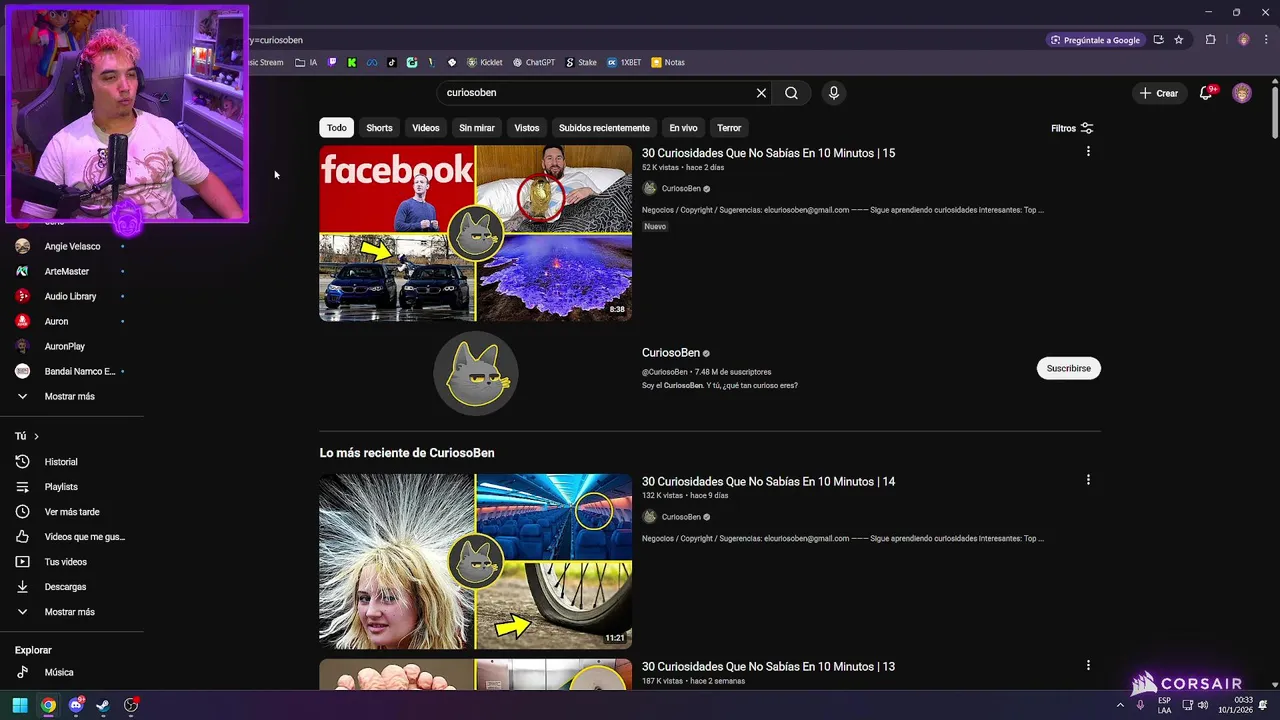1280x720 pixels.
Task: Play the Facebook thumbnail video
Action: (x=475, y=233)
